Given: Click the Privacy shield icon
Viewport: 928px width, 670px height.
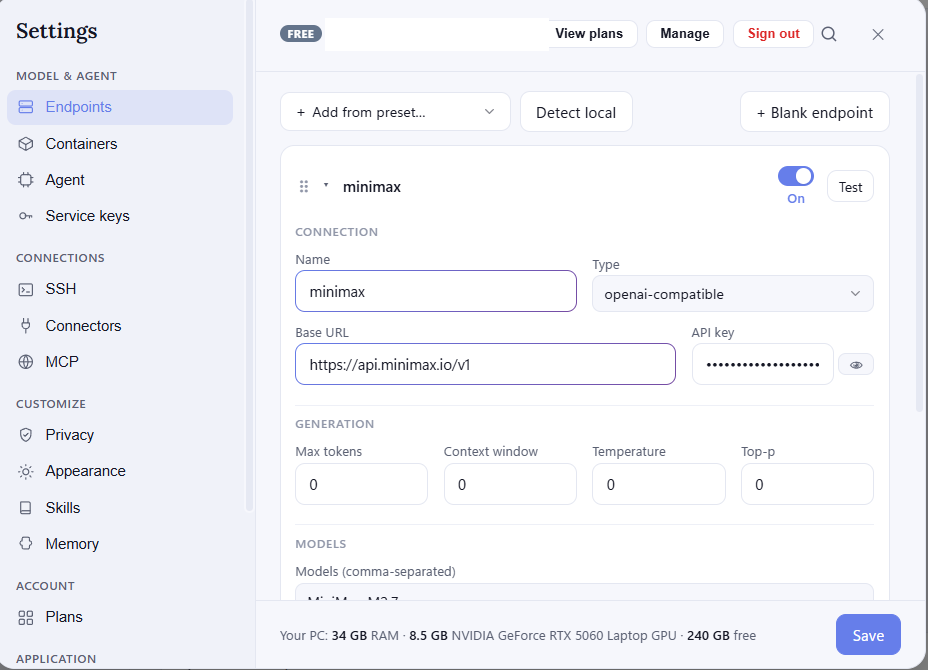Looking at the screenshot, I should click(25, 435).
